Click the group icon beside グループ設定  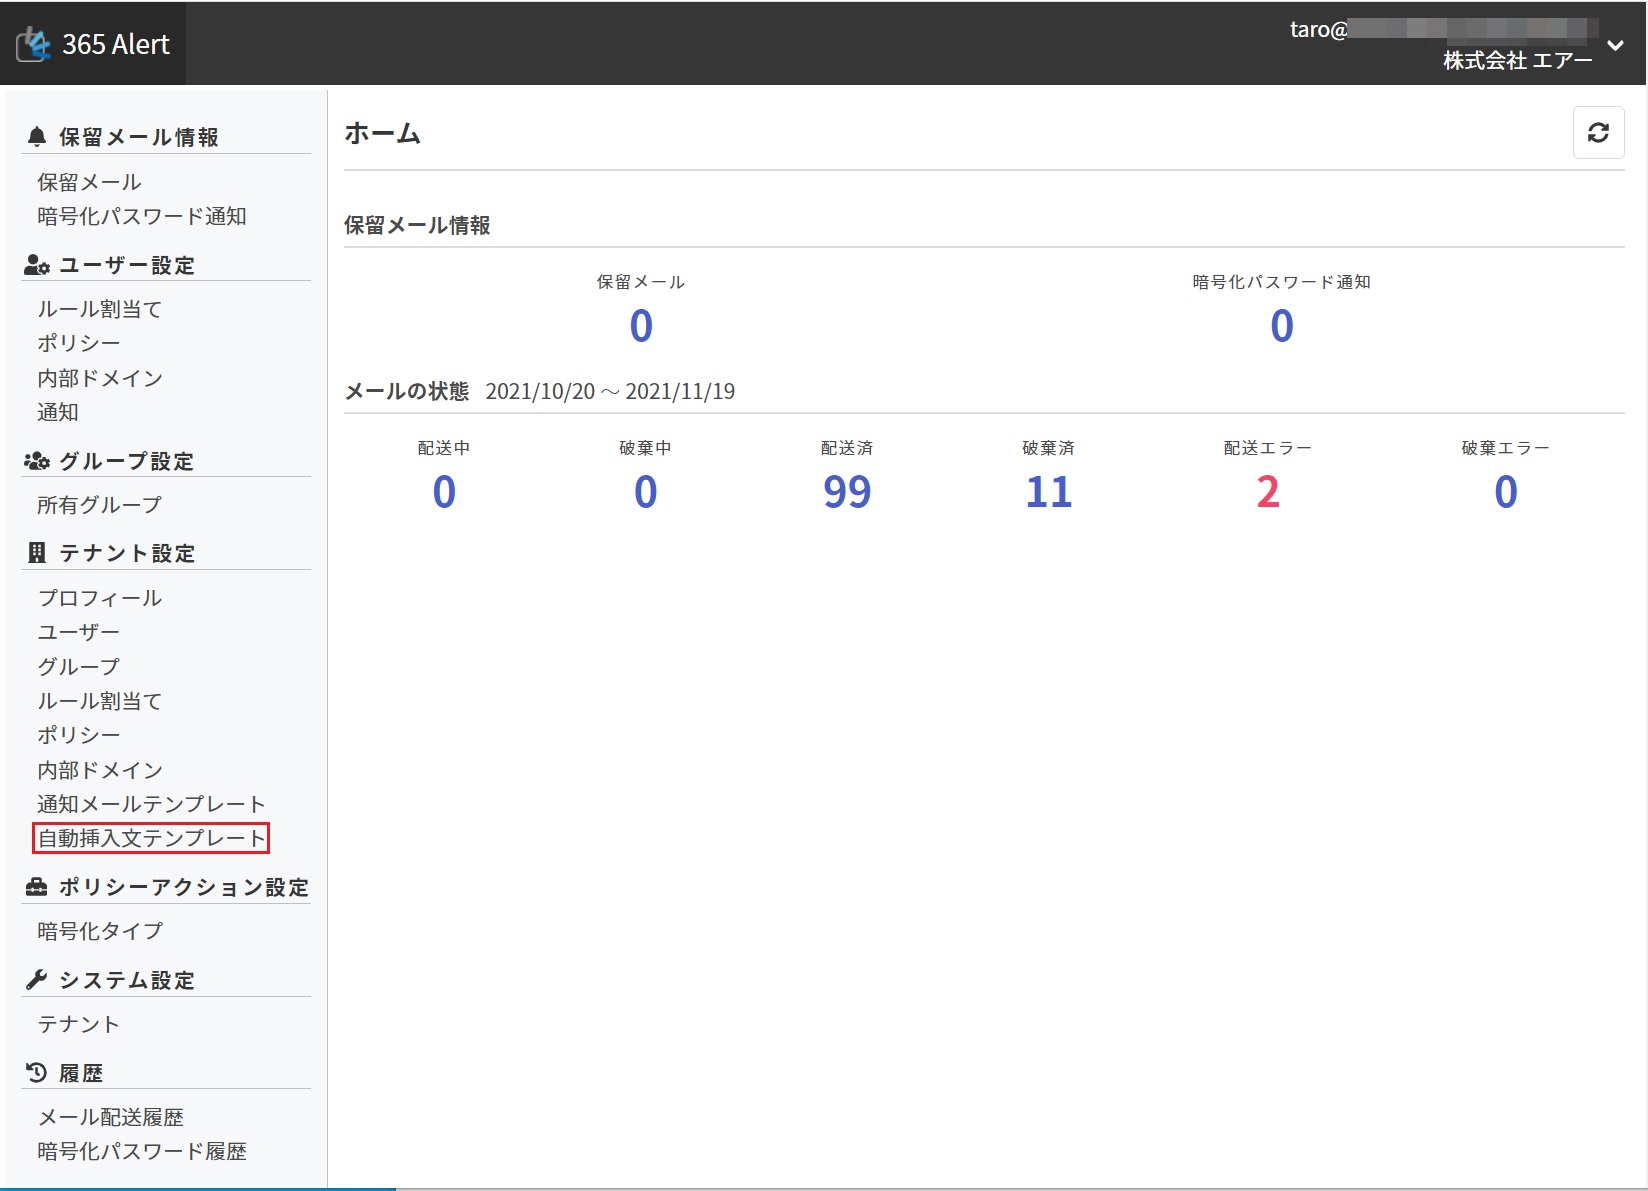[x=37, y=461]
